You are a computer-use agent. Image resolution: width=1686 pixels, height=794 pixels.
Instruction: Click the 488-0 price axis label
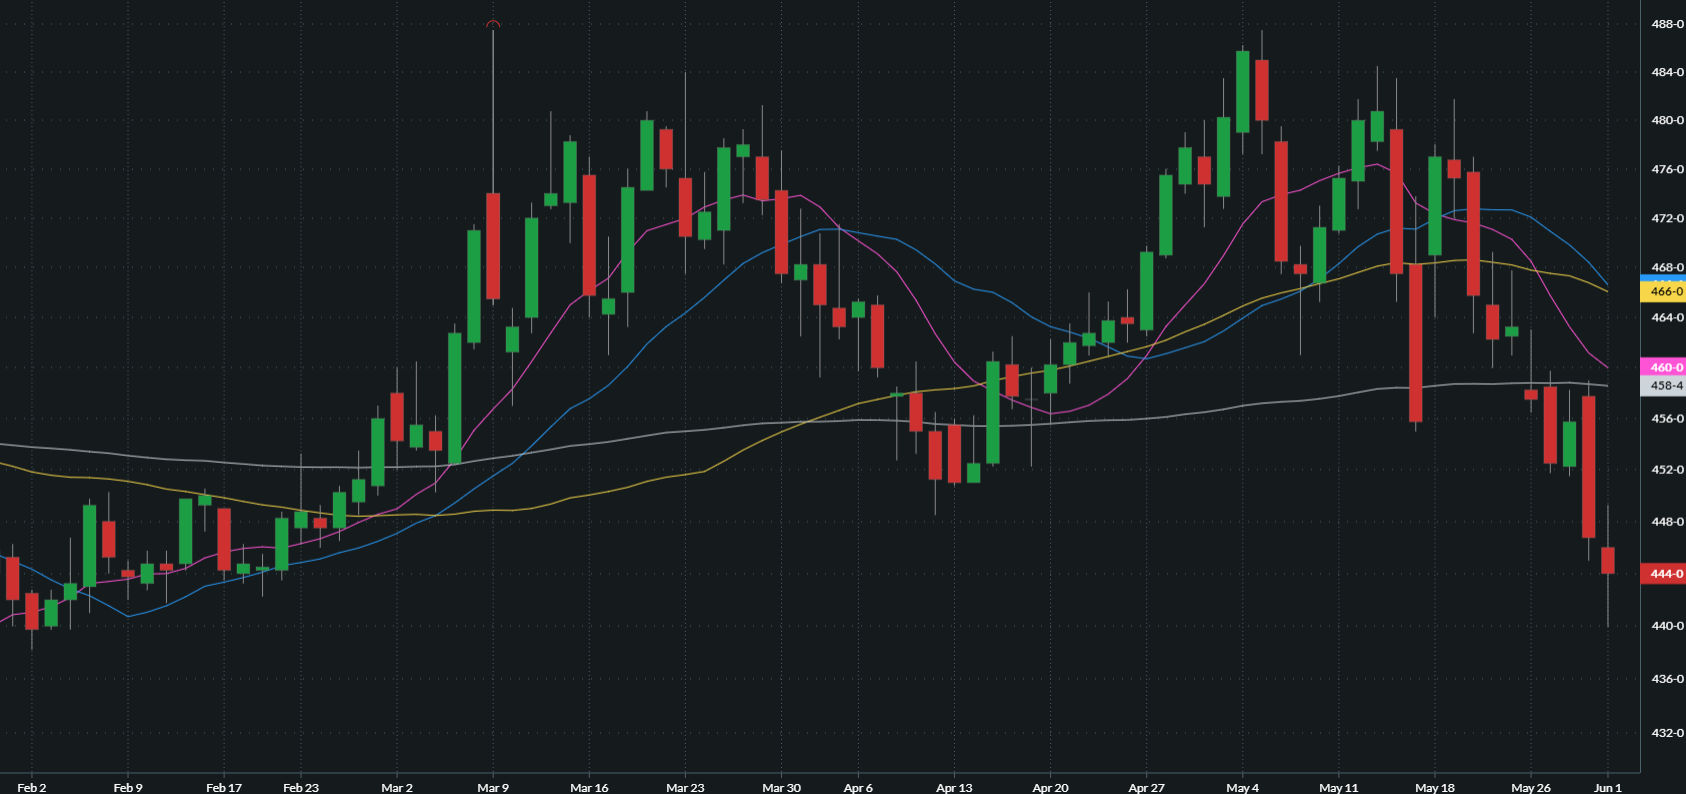tap(1667, 24)
